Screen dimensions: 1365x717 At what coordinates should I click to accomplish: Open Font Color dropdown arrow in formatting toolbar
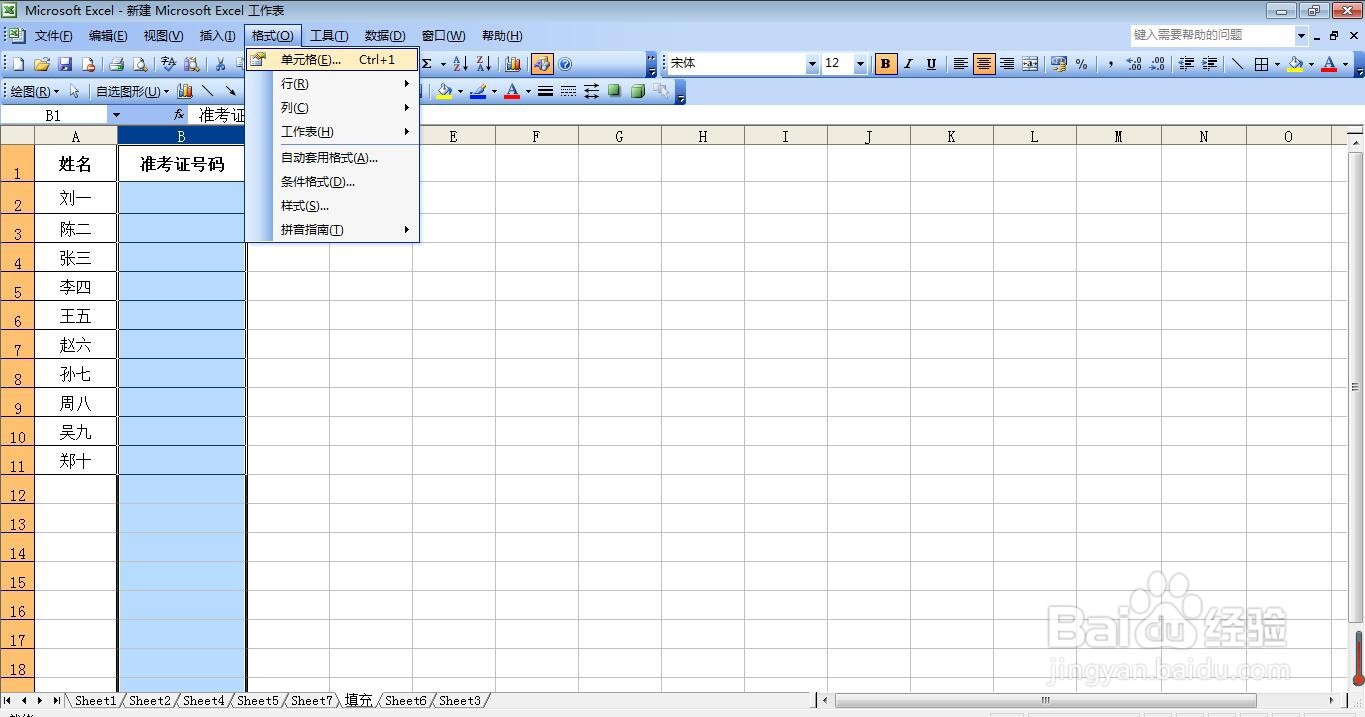(x=1345, y=64)
